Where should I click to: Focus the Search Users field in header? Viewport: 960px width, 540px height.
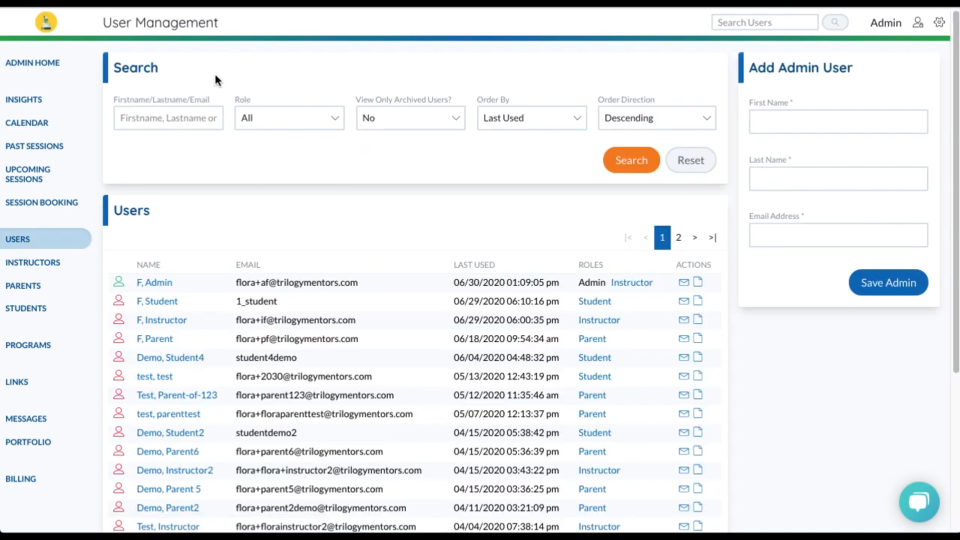click(765, 22)
